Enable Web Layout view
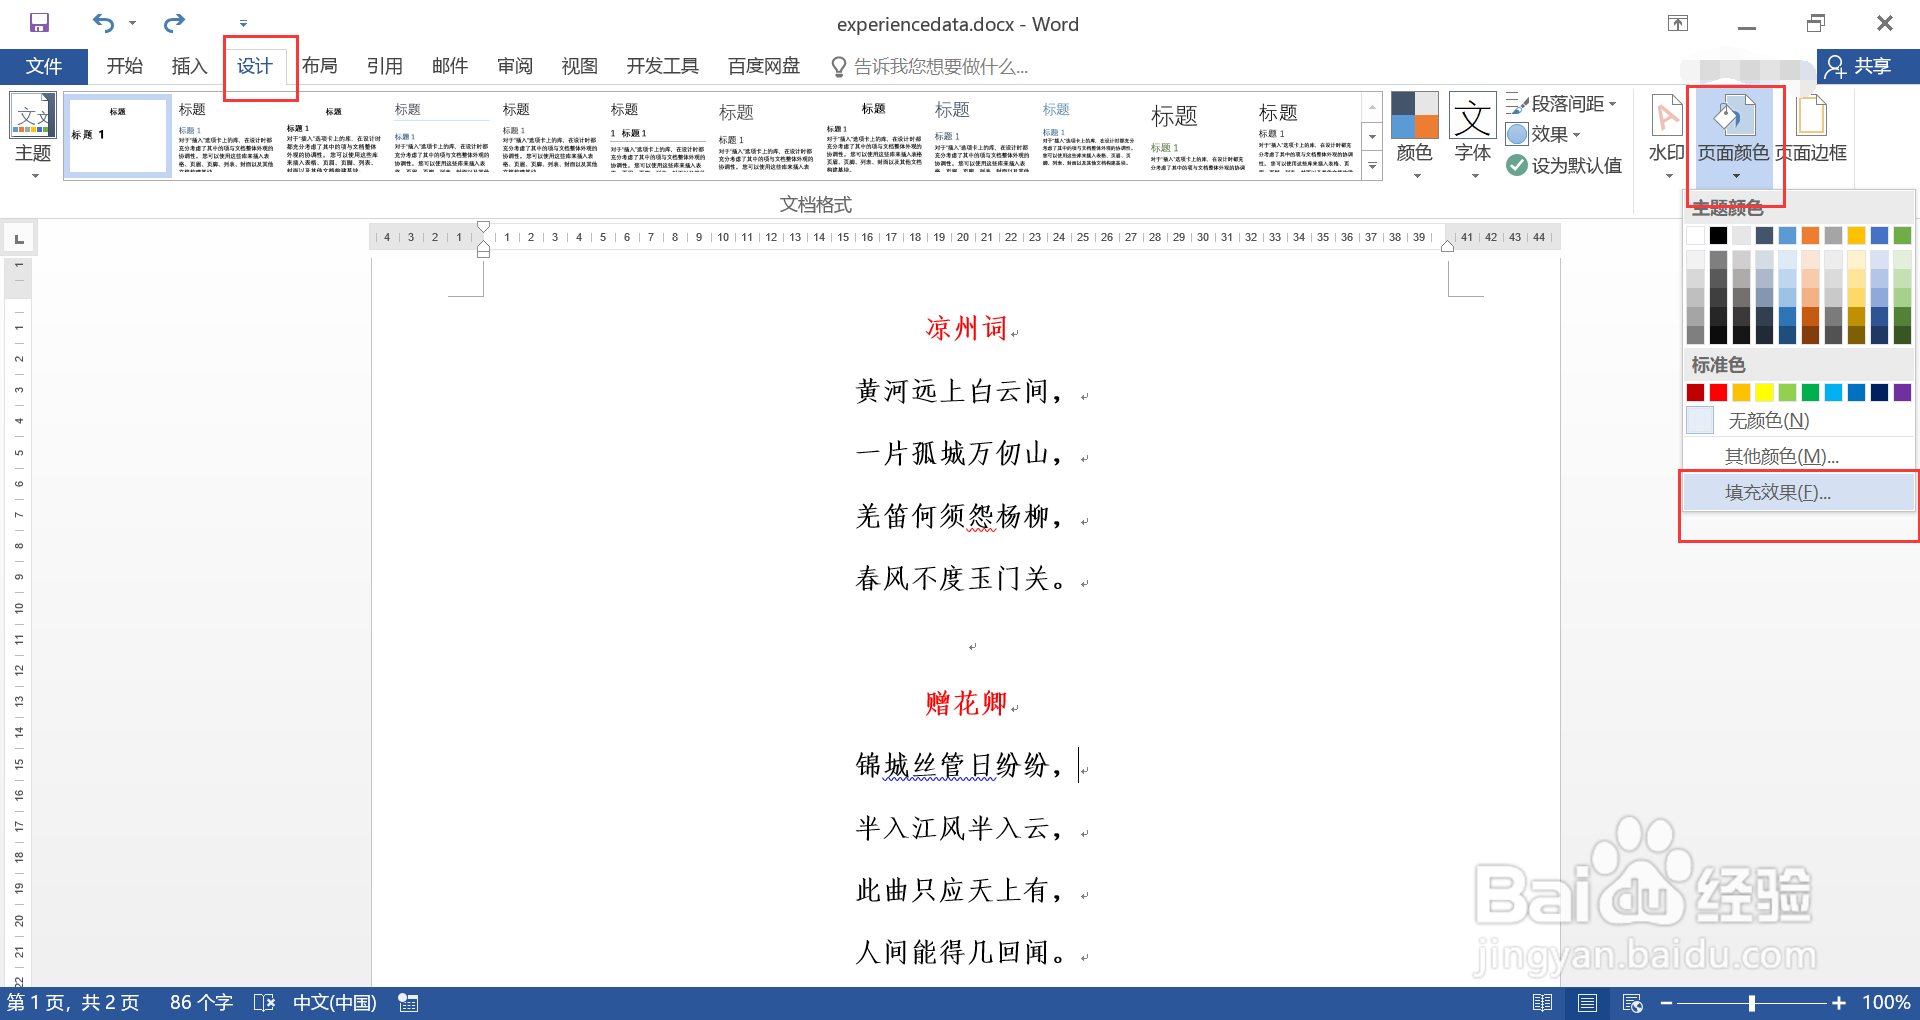Screen dimensions: 1920x1020 tap(1631, 1003)
